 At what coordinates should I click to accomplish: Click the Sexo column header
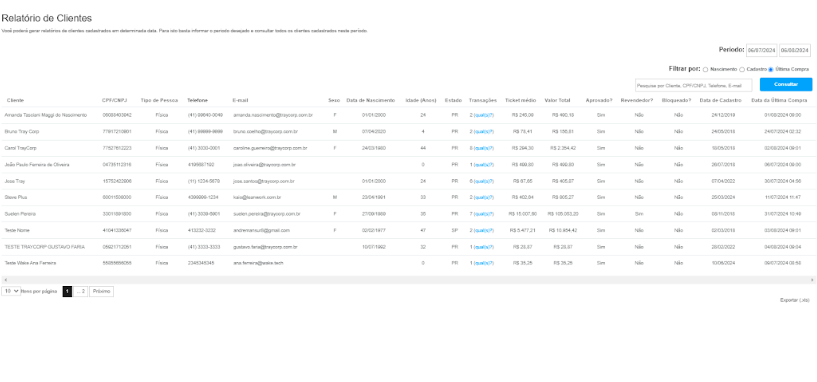334,100
